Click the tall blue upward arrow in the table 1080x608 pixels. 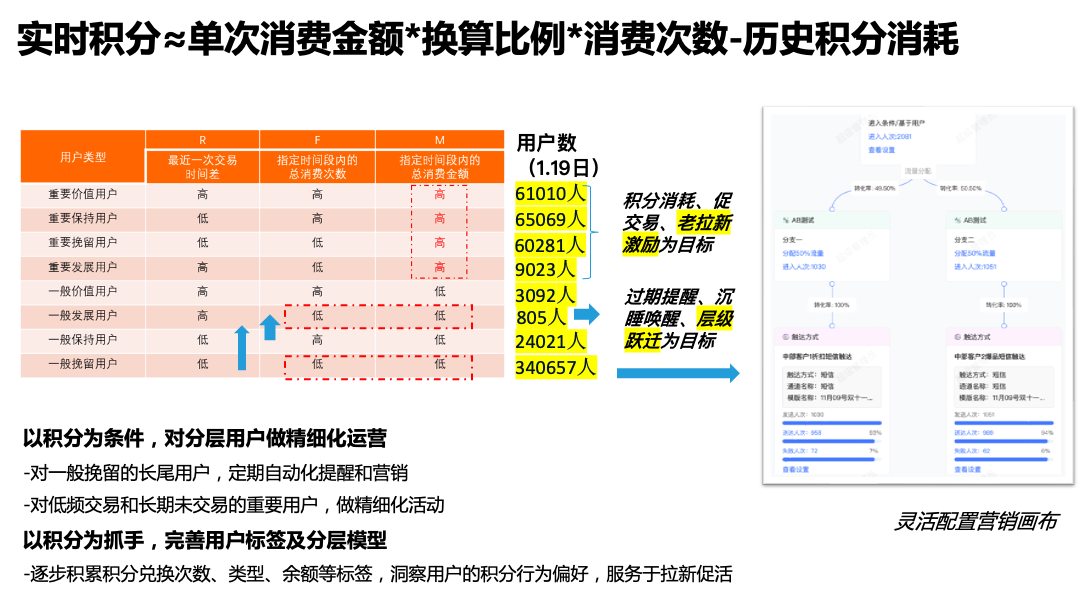242,347
